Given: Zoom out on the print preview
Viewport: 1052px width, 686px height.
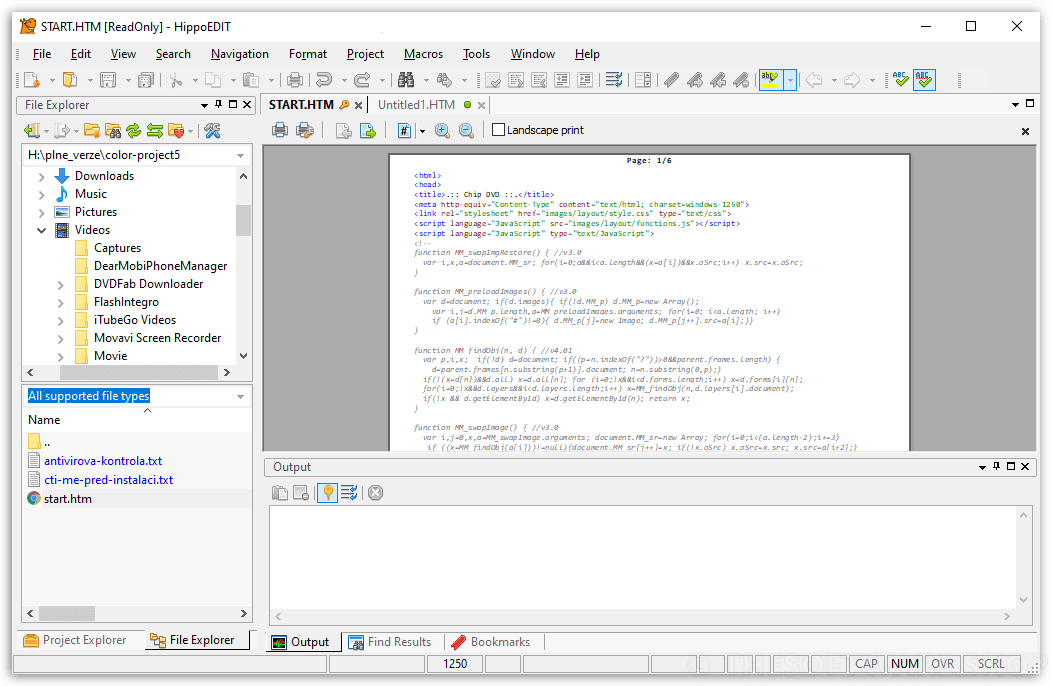Looking at the screenshot, I should (467, 130).
